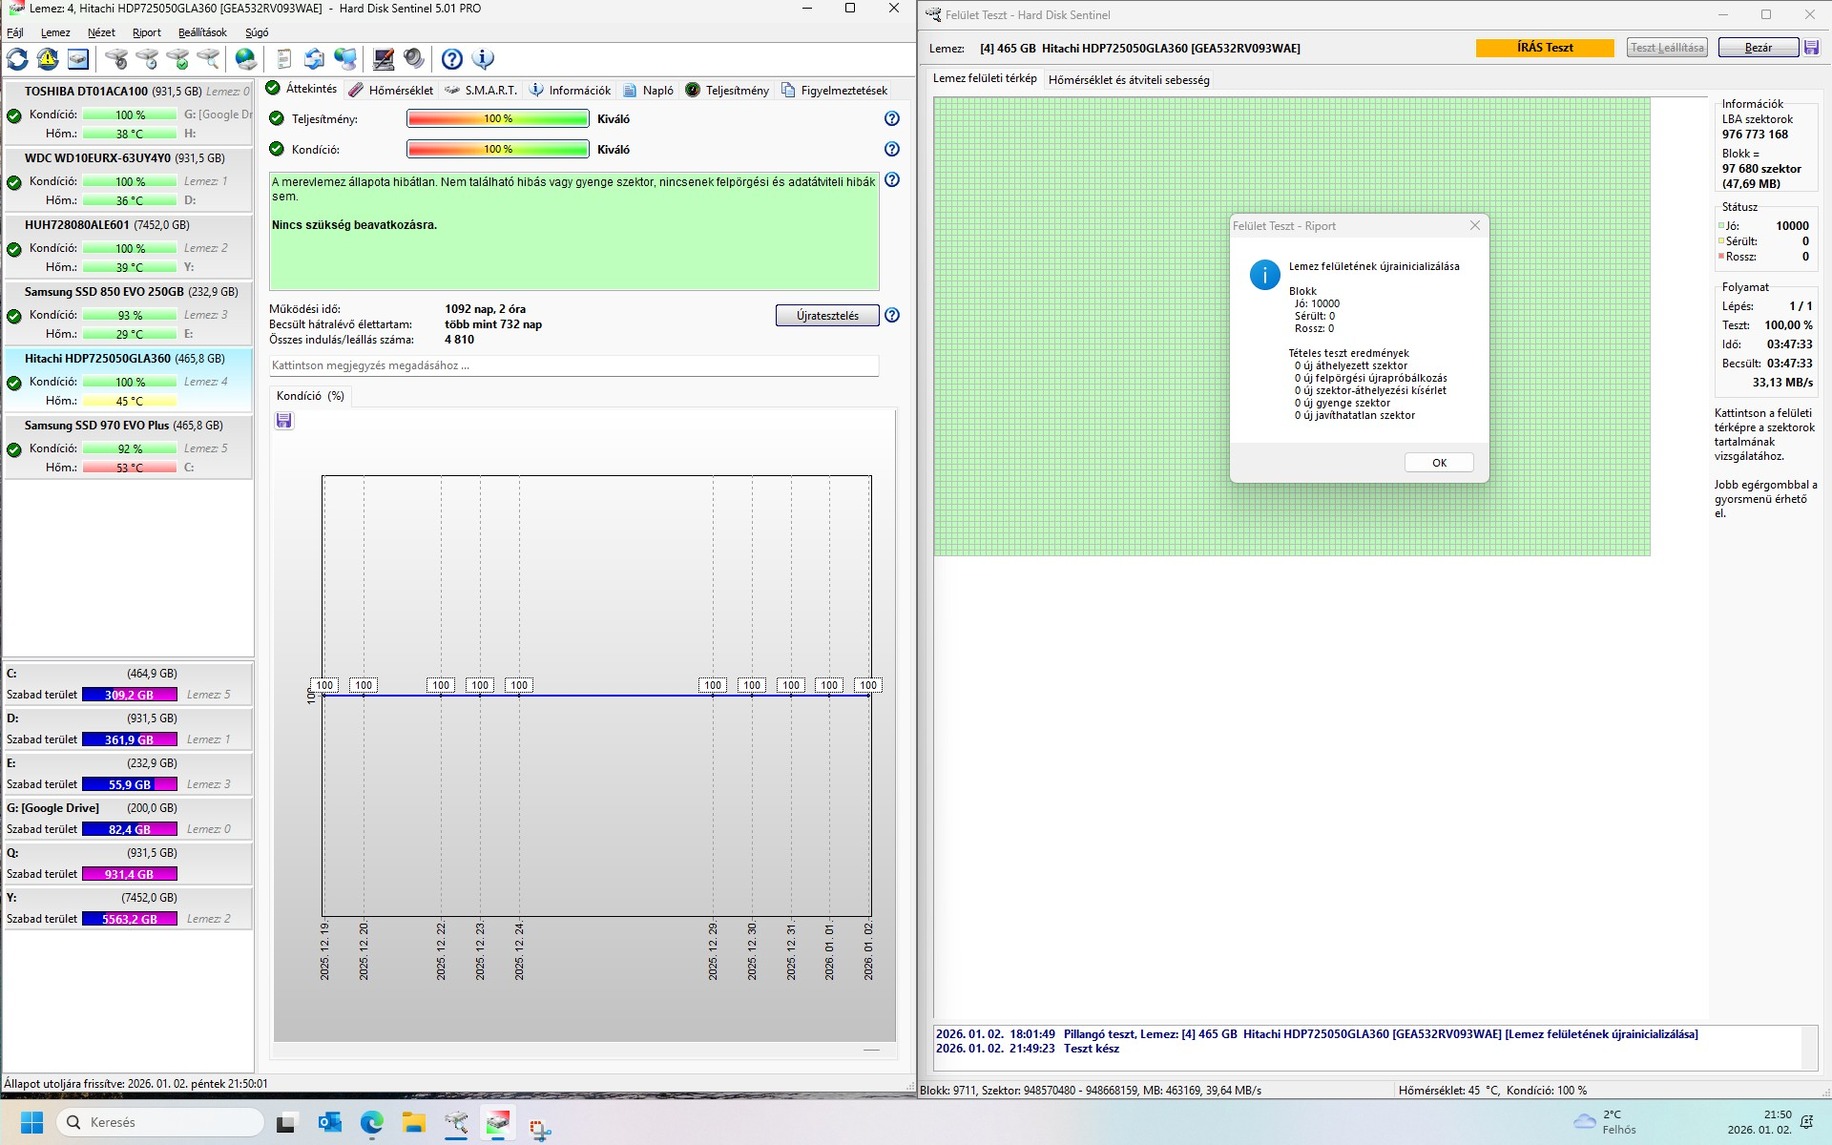The width and height of the screenshot is (1832, 1145).
Task: Open the Lemez menu
Action: point(55,33)
